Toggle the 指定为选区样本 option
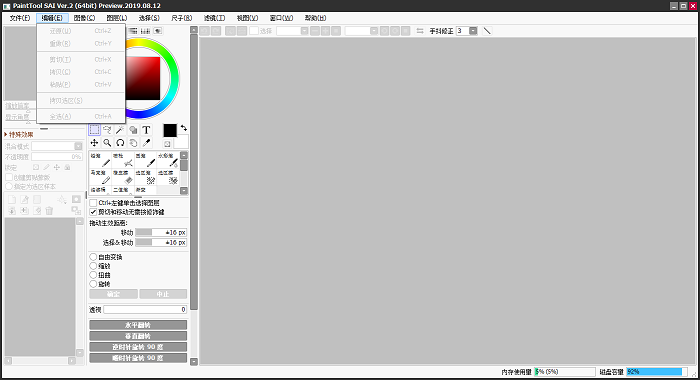 tap(8, 186)
